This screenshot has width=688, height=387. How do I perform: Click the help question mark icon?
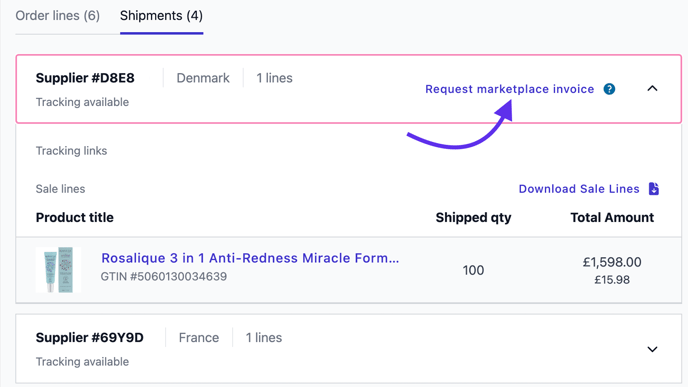tap(609, 89)
